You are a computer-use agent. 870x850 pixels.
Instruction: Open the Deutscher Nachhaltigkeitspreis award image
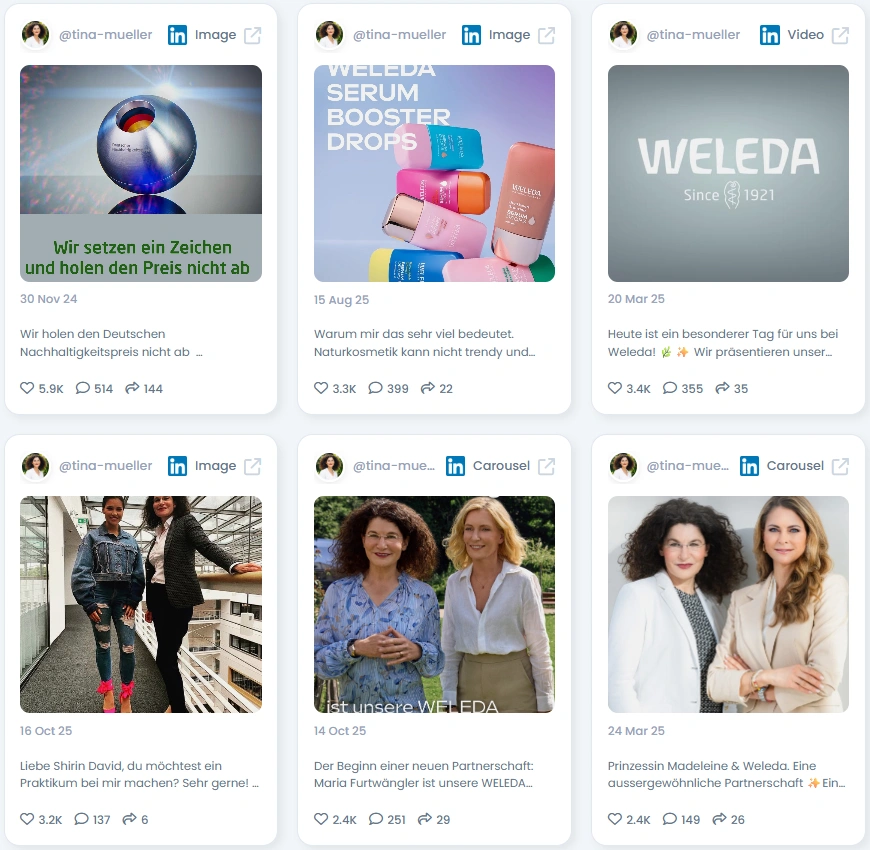141,173
